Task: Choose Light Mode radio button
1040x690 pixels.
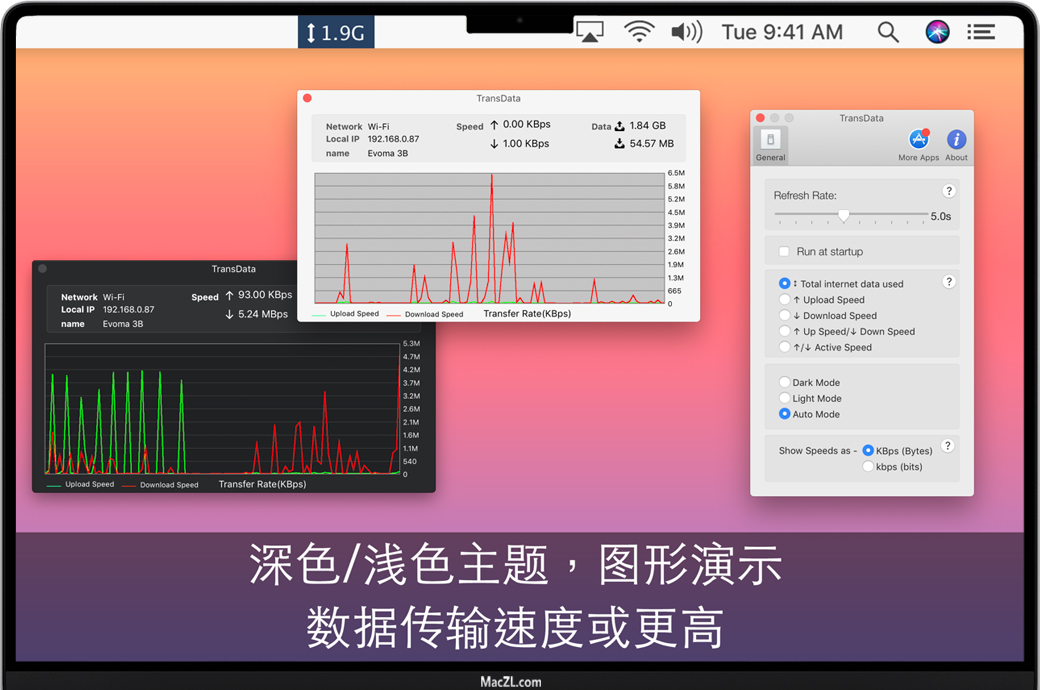Action: pyautogui.click(x=785, y=398)
